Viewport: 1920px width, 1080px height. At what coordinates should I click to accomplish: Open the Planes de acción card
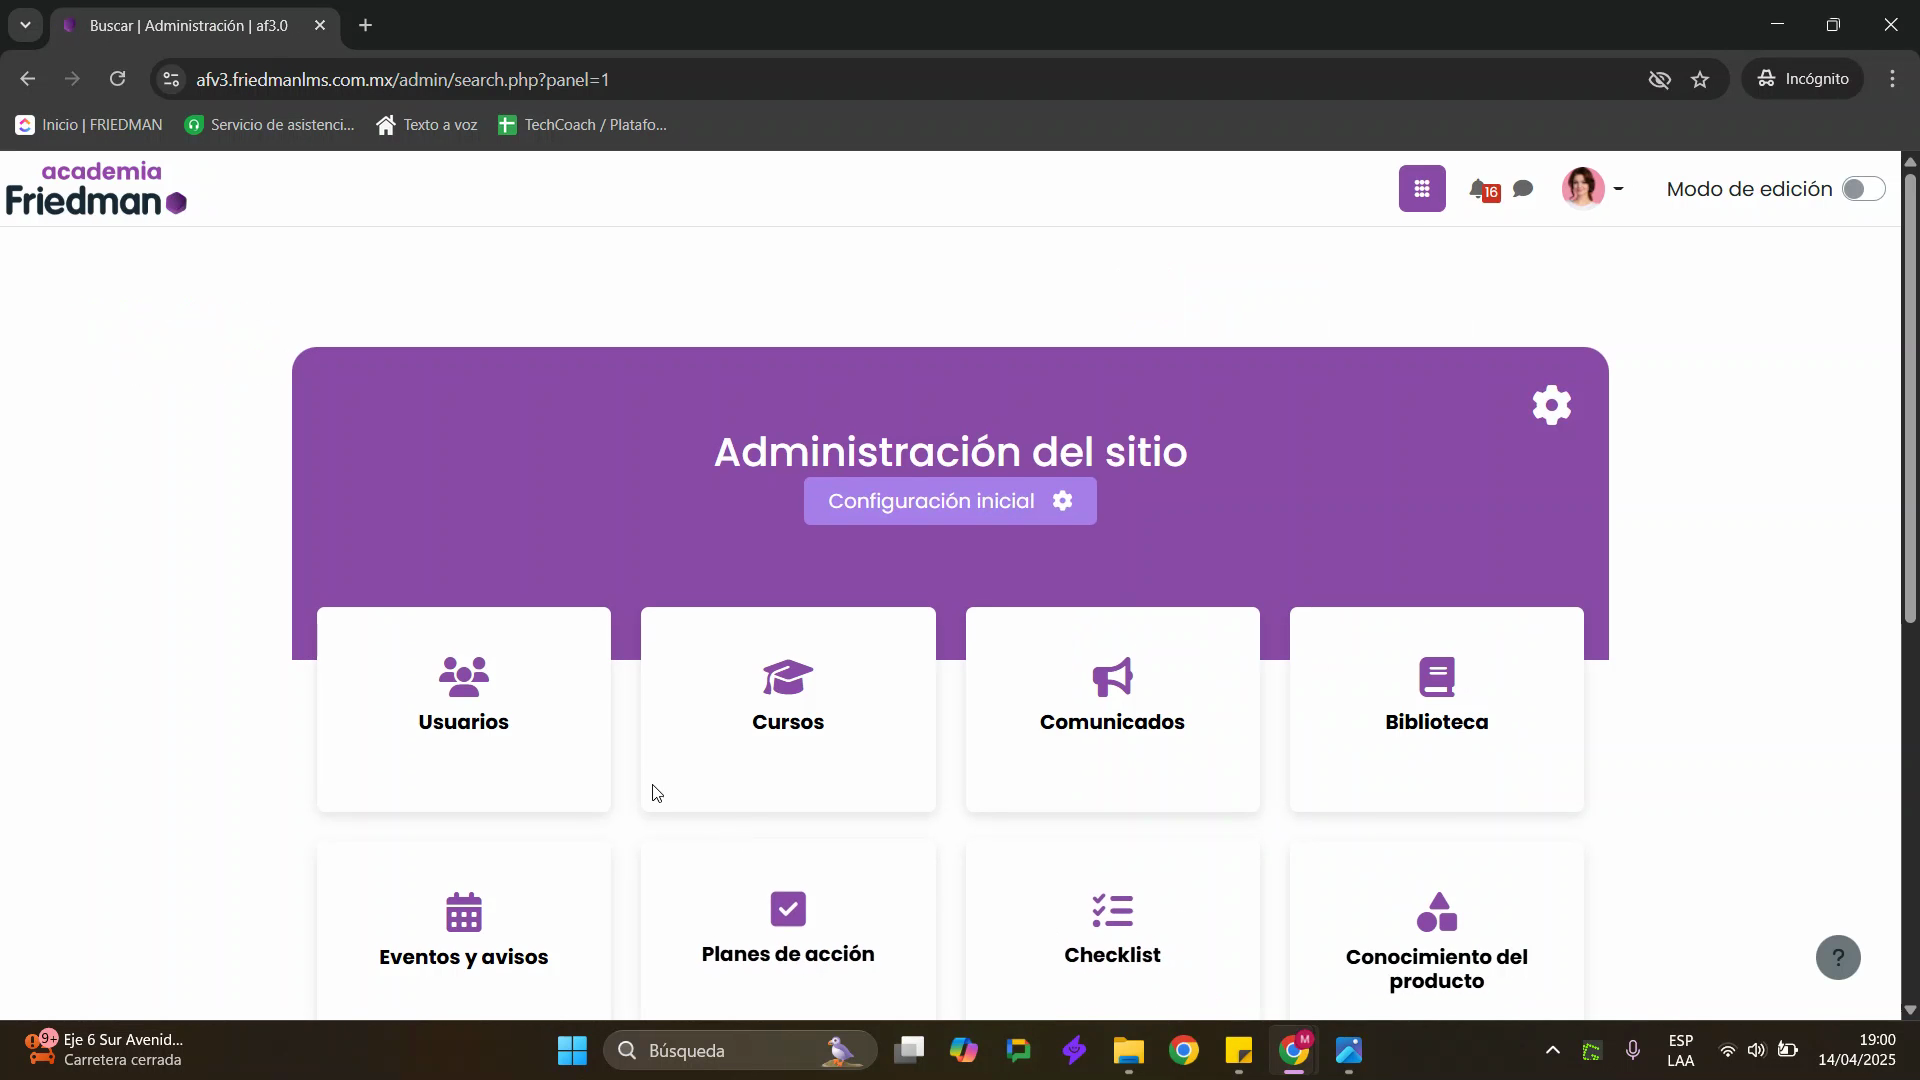(x=787, y=930)
